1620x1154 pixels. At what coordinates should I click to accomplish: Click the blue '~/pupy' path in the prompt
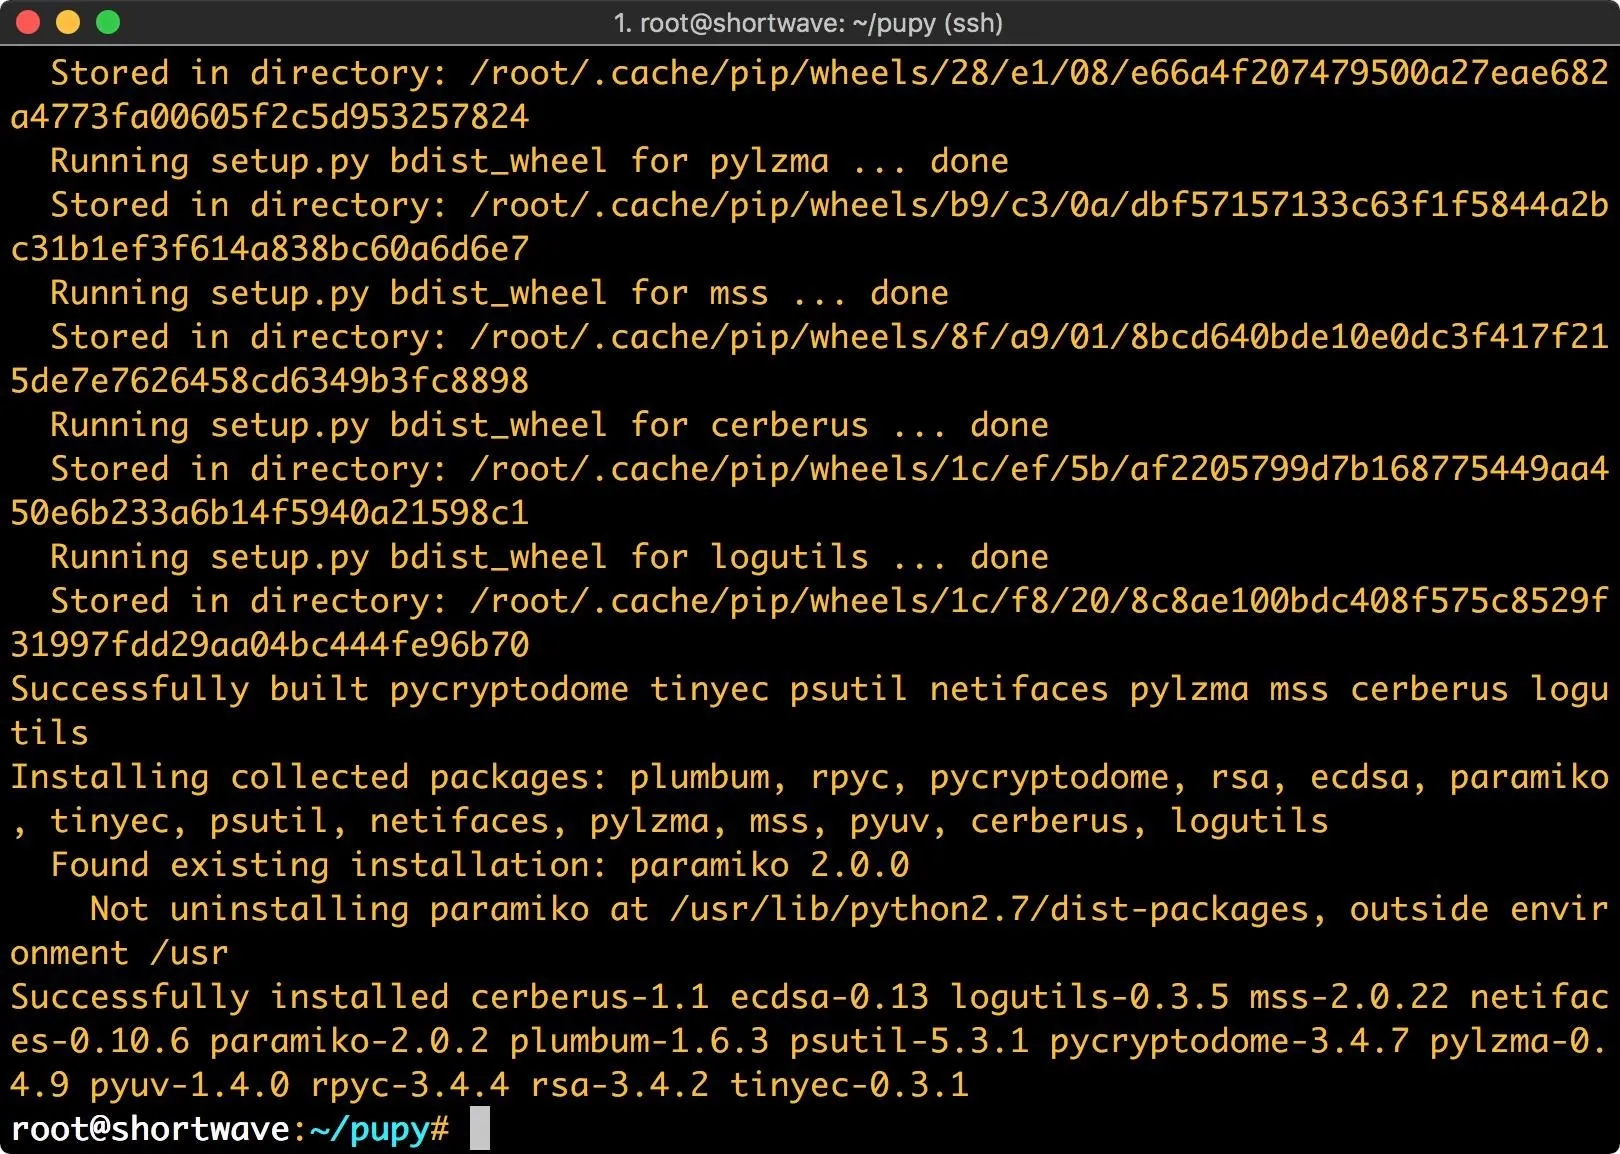coord(370,1129)
